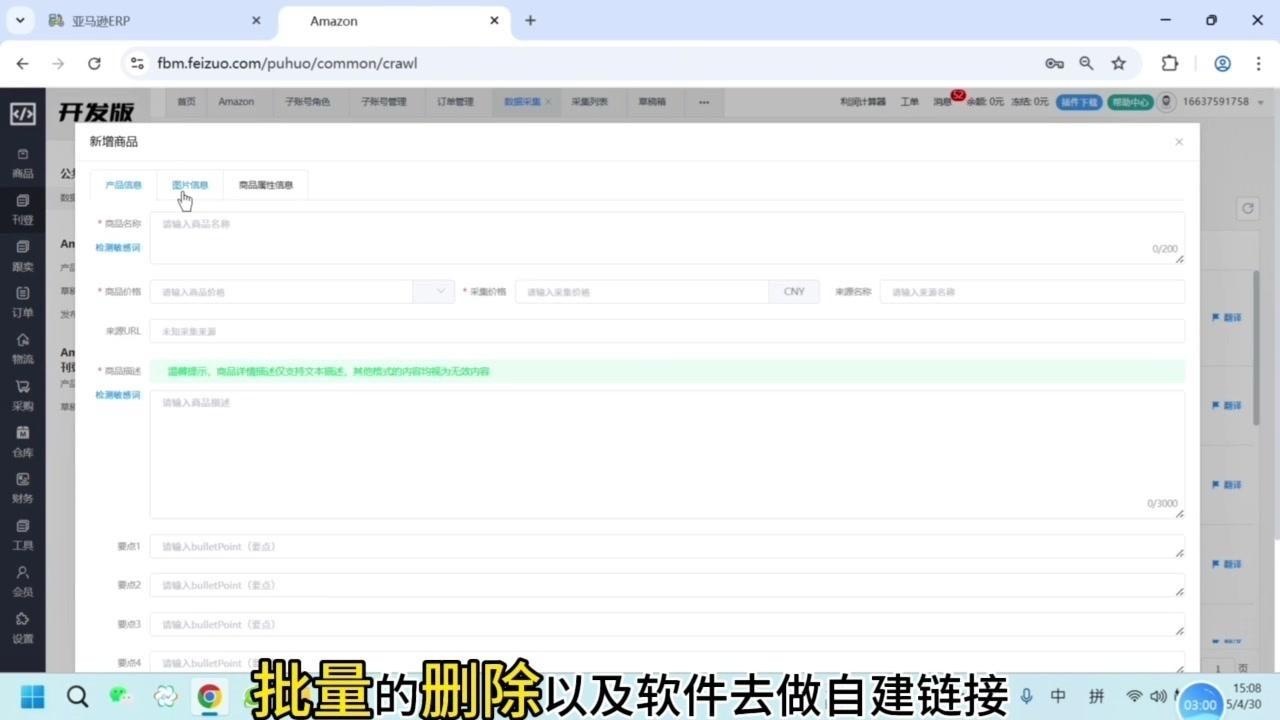The width and height of the screenshot is (1280, 720).
Task: Bookmark this page with the star icon
Action: 1118,63
